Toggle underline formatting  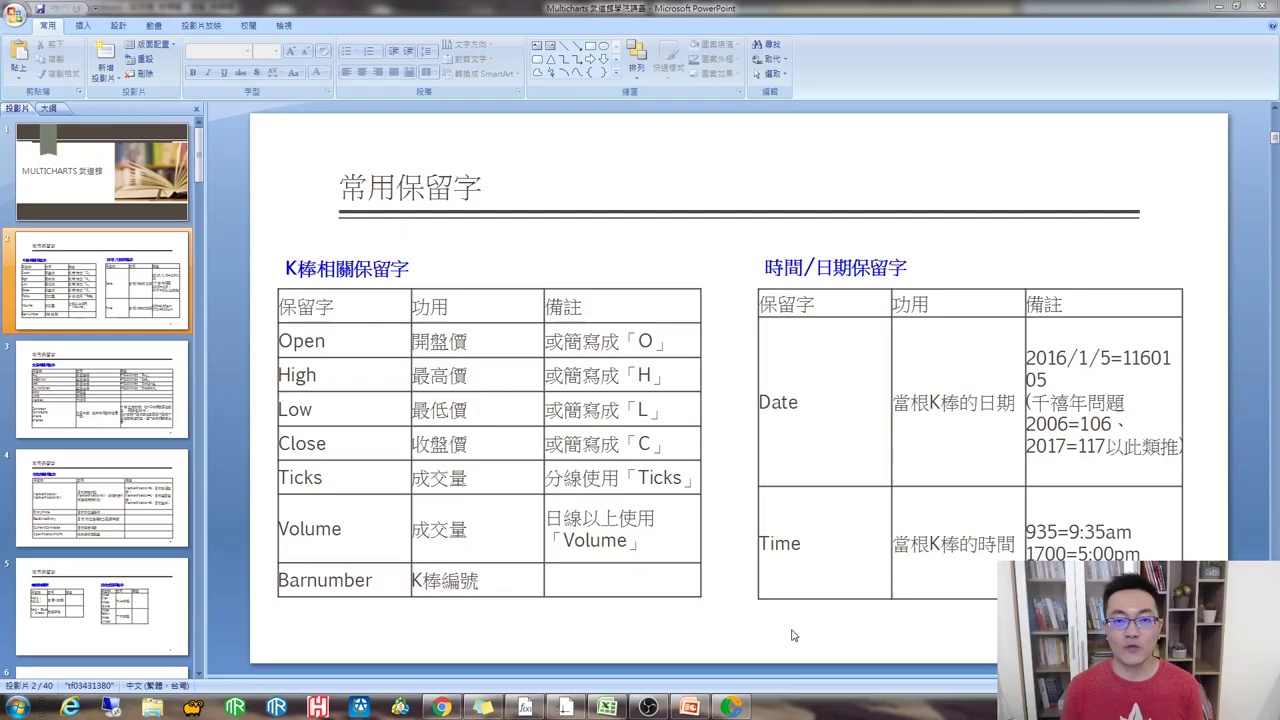224,73
